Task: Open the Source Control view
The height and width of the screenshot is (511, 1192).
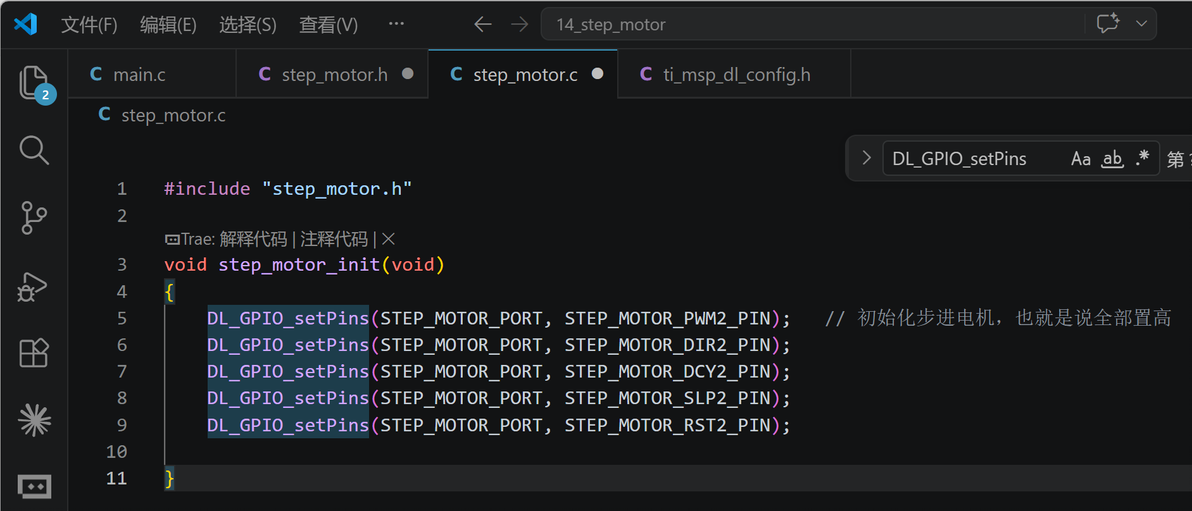Action: click(x=33, y=217)
